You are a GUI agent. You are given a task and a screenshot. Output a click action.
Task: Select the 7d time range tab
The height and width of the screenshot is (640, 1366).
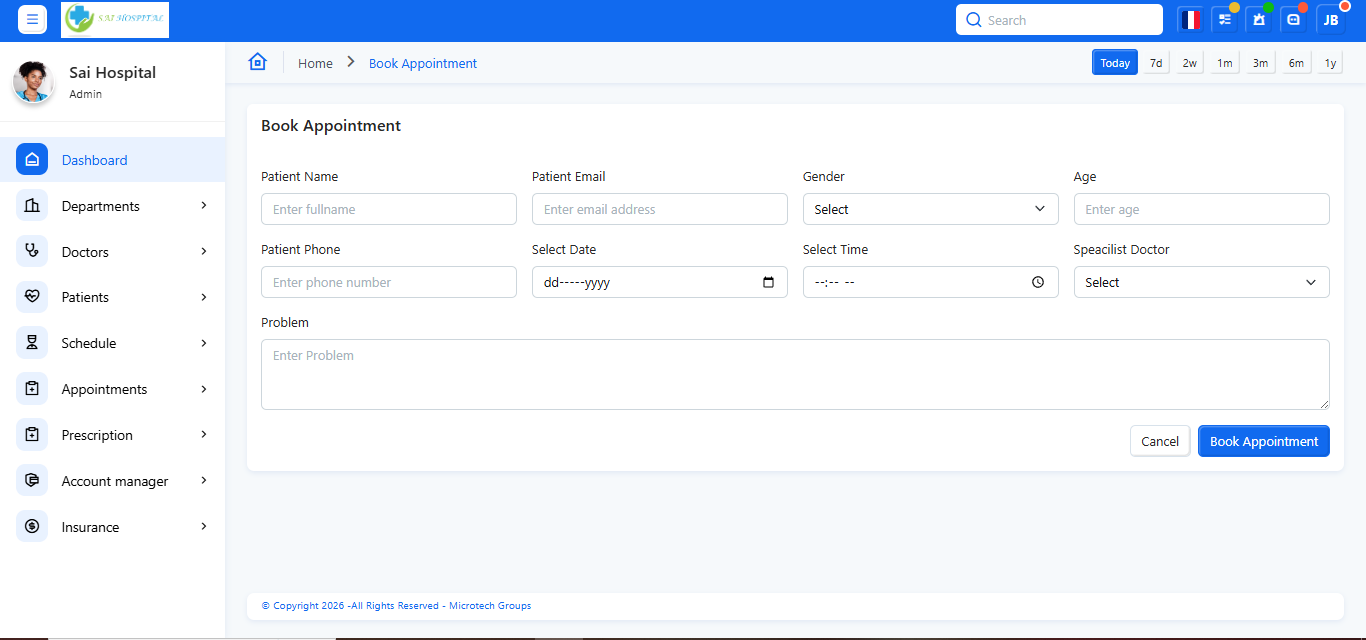1156,63
